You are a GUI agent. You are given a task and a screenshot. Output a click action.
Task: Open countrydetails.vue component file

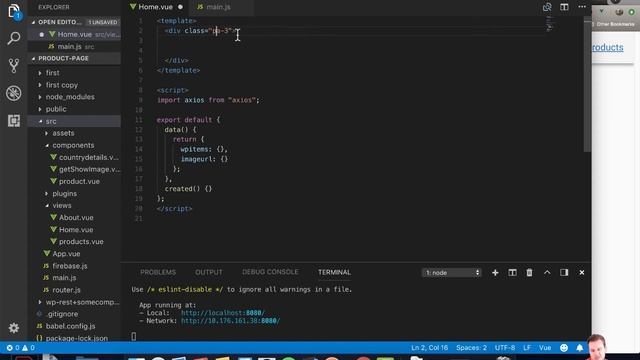[88, 157]
